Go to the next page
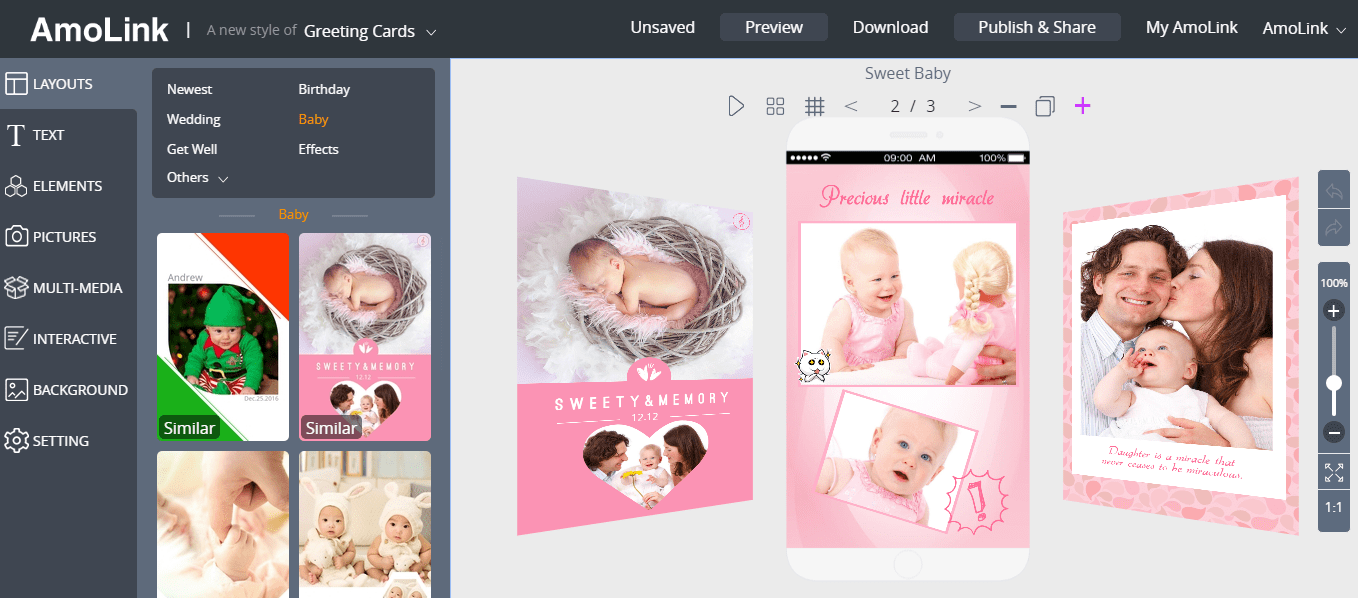The height and width of the screenshot is (598, 1358). [x=975, y=106]
